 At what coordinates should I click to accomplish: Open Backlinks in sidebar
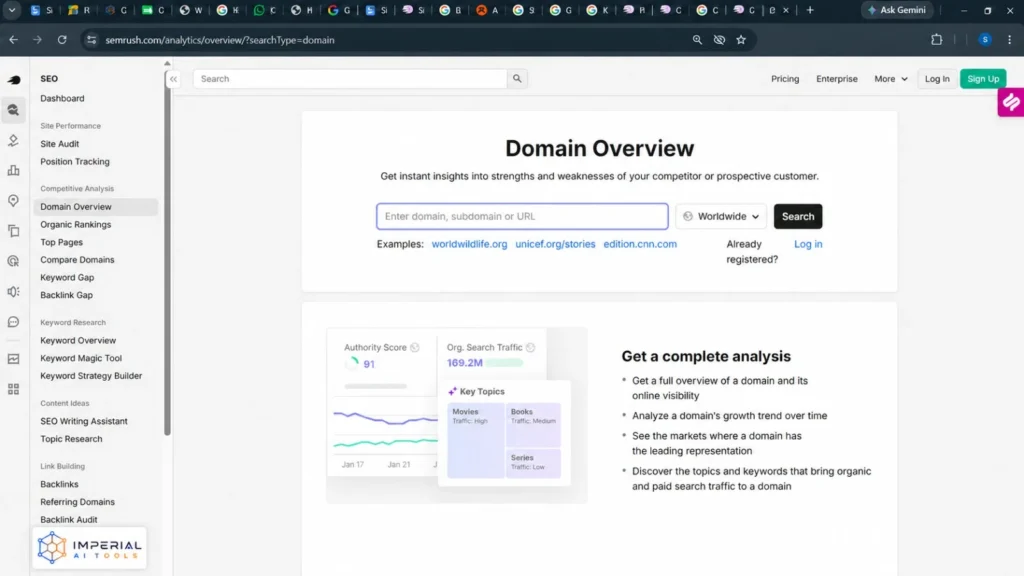[x=59, y=484]
